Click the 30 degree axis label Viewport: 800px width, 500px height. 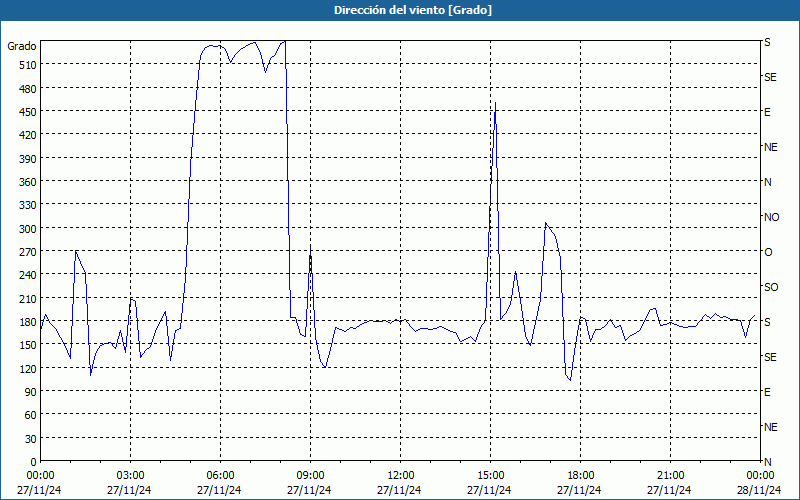tap(31, 438)
